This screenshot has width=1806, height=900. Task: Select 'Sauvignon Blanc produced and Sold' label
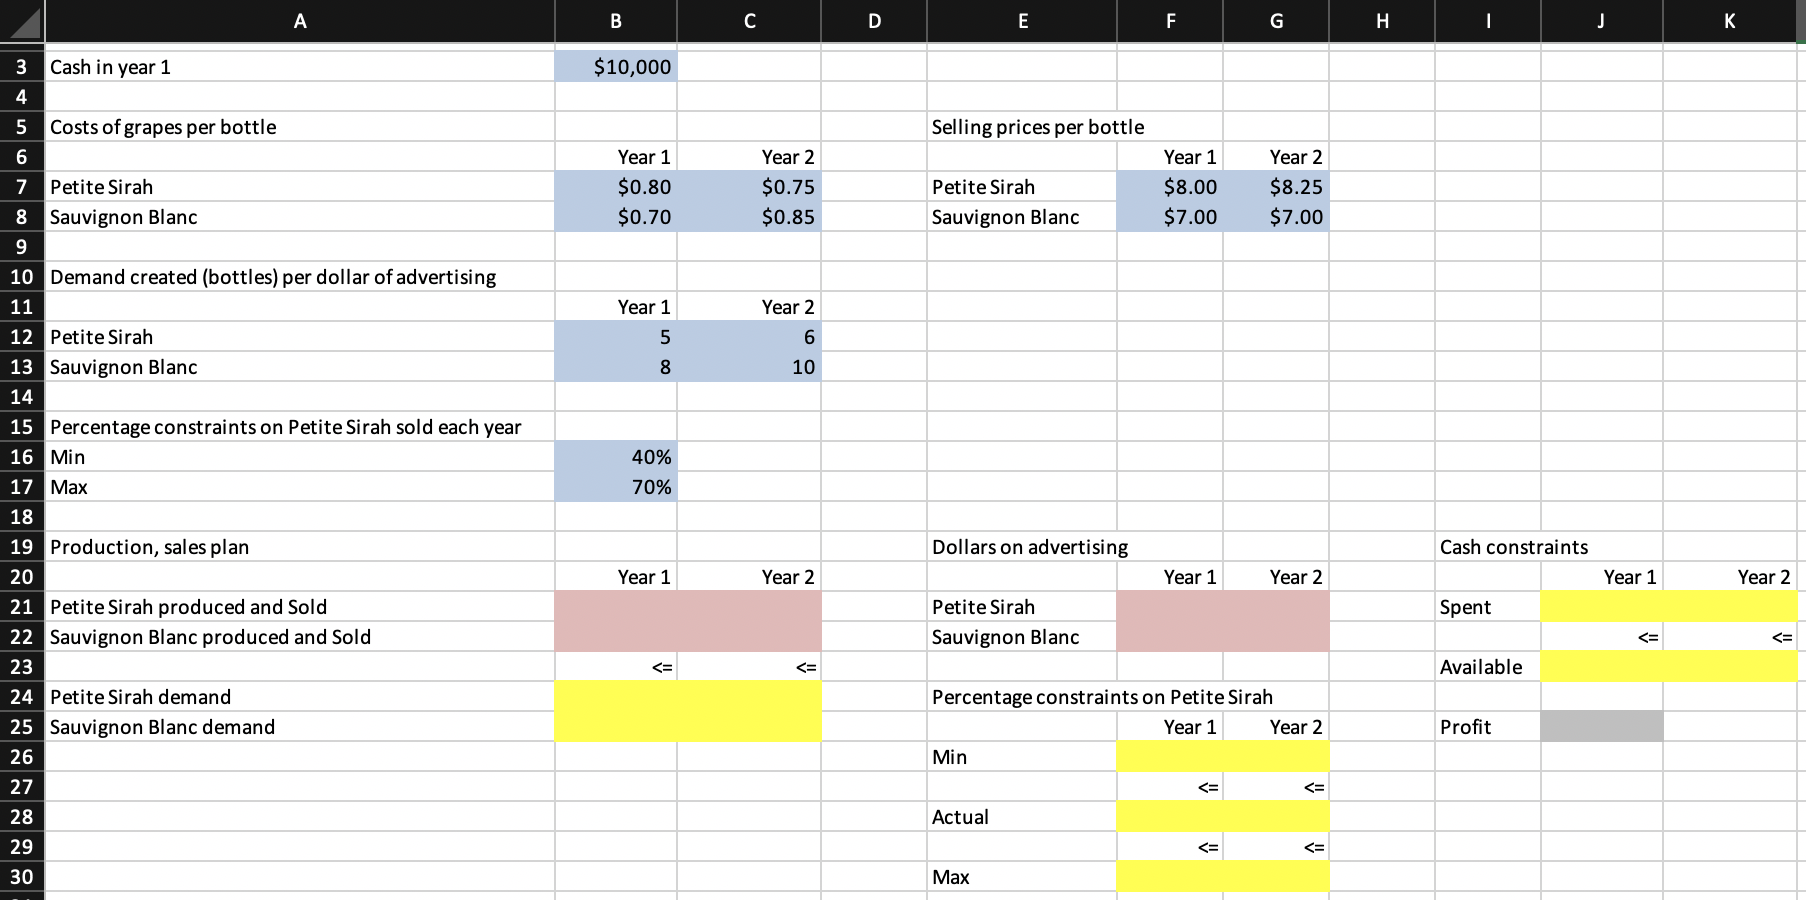click(x=299, y=637)
